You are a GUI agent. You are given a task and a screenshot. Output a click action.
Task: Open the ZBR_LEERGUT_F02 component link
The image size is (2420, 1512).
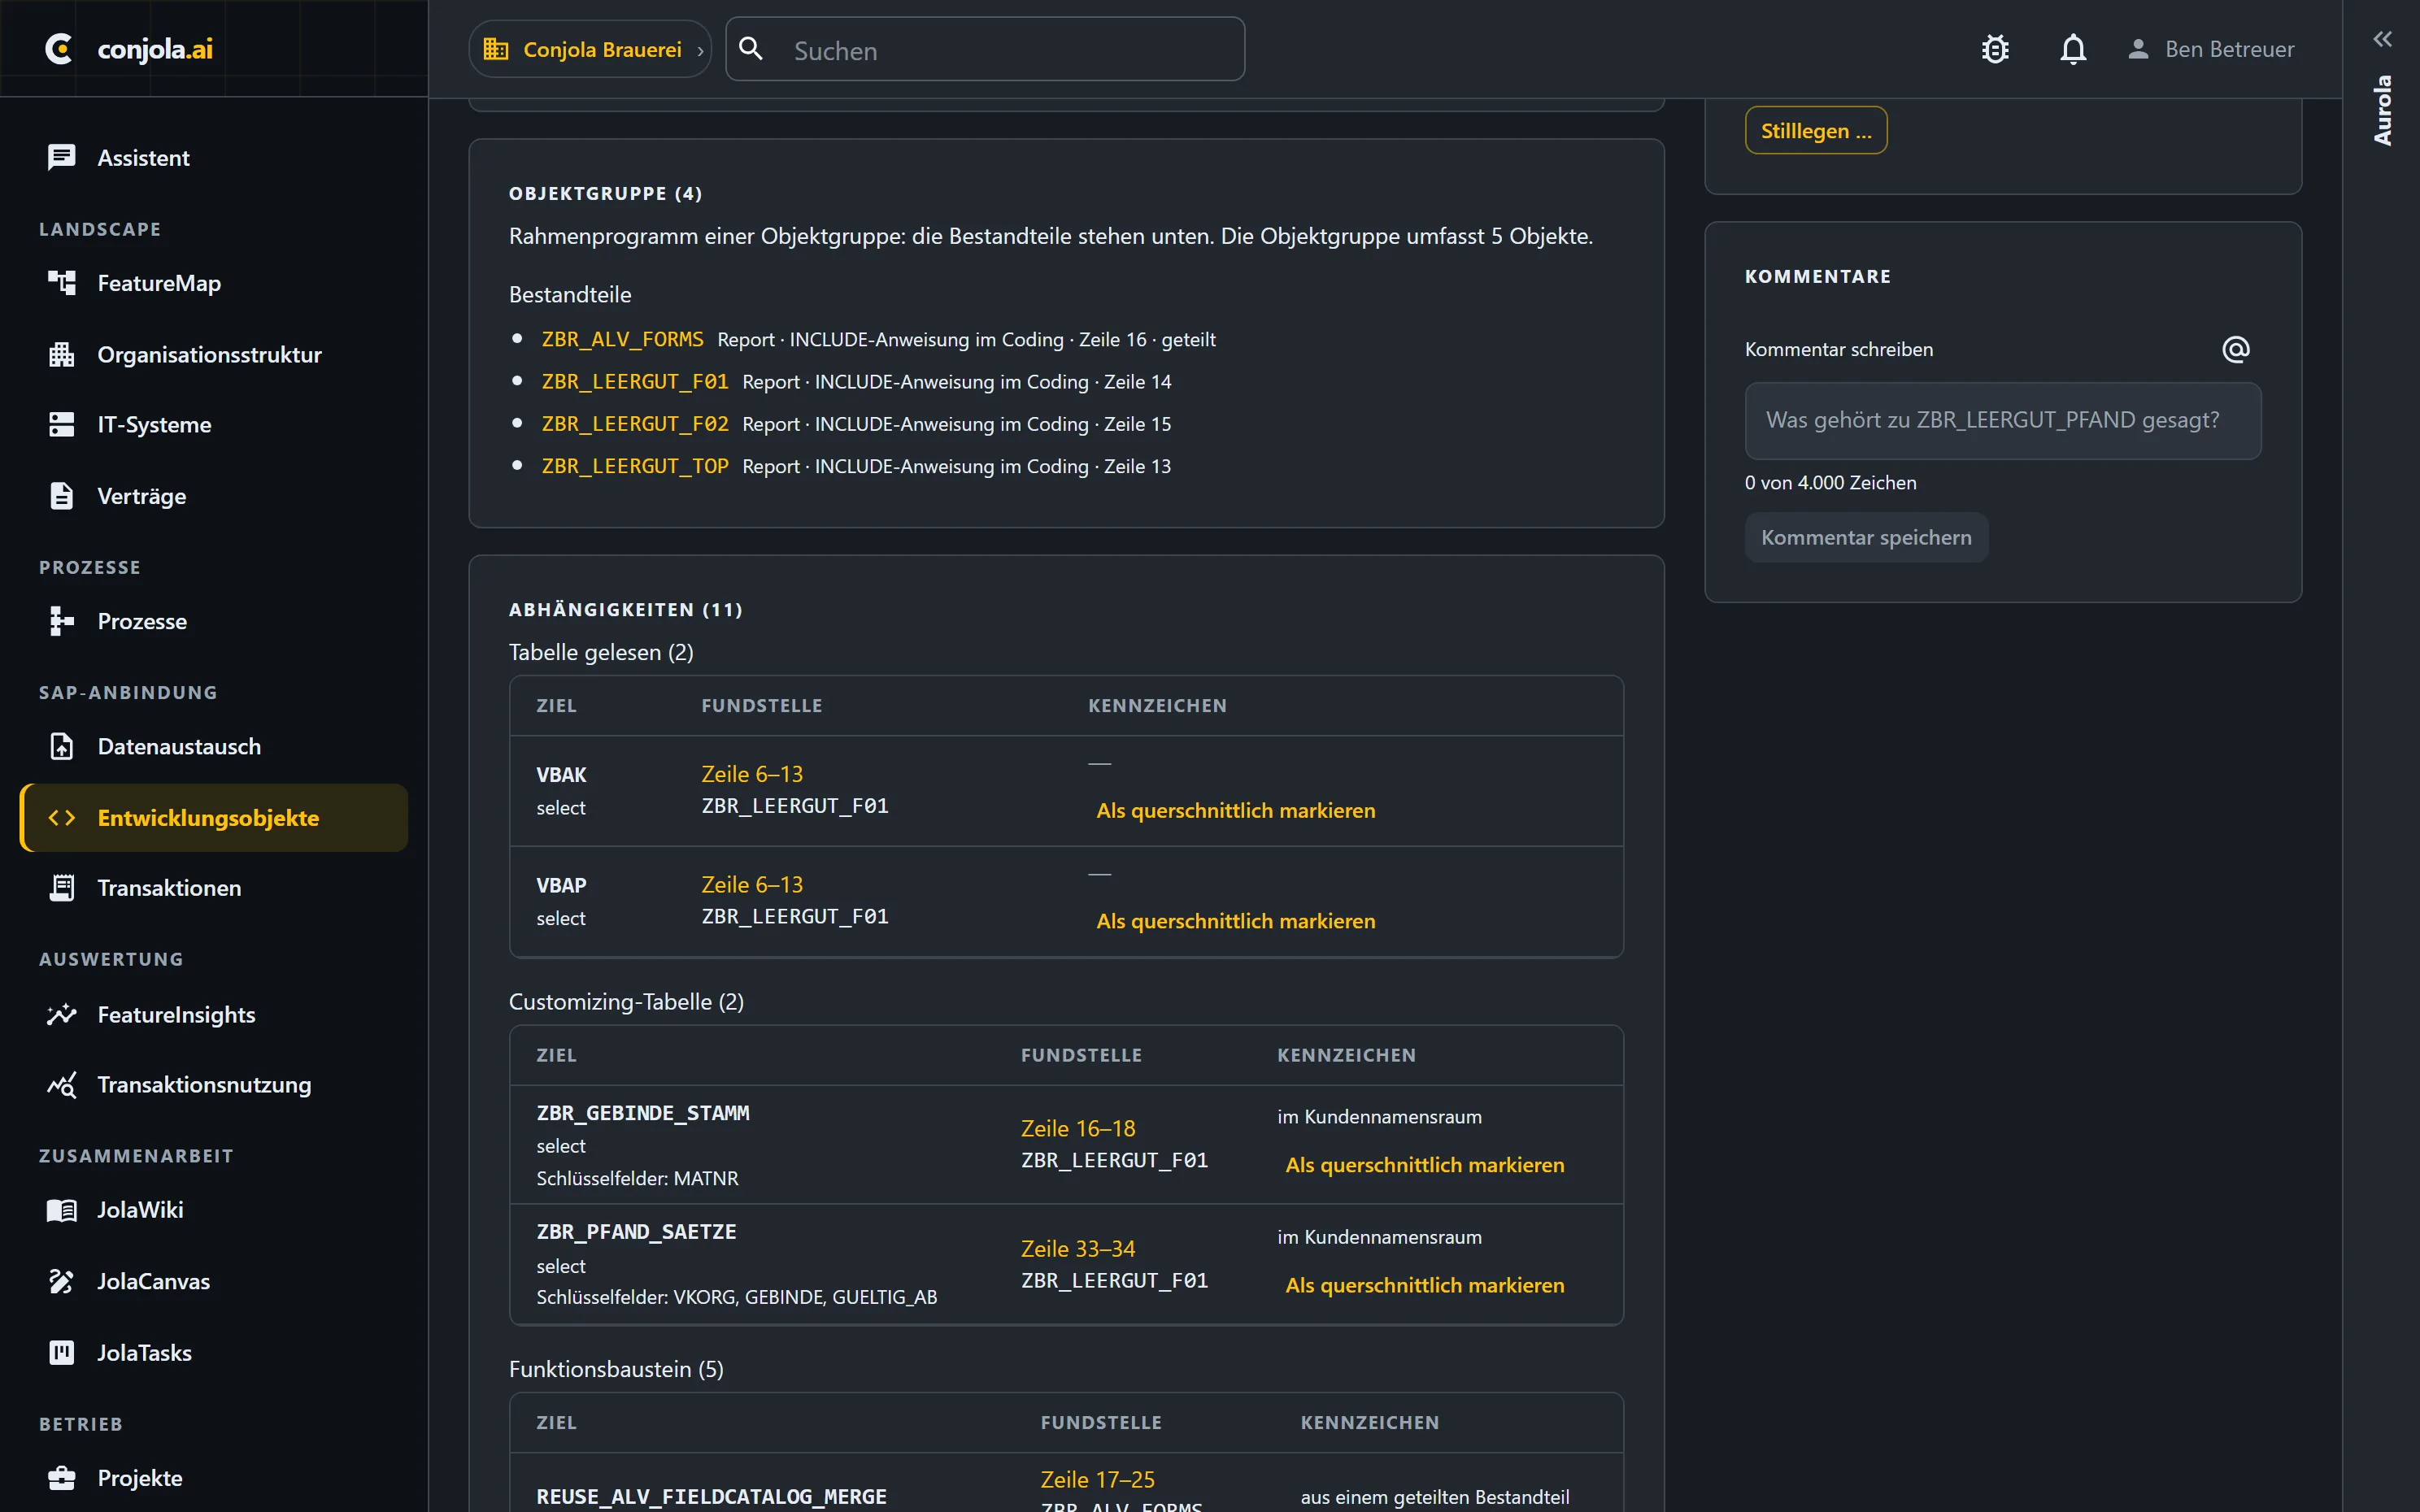click(635, 424)
